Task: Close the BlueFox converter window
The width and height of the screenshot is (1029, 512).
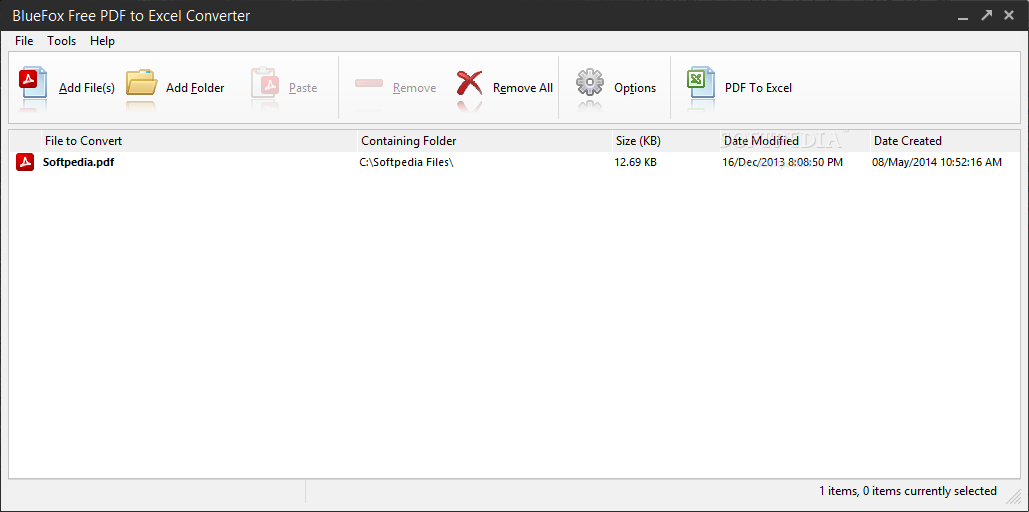Action: click(x=1009, y=14)
